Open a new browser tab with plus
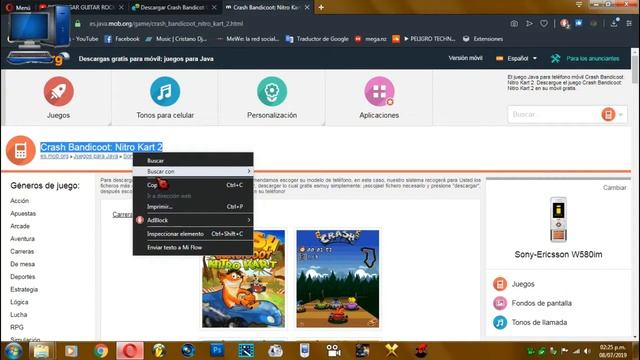This screenshot has height=360, width=640. pos(321,7)
